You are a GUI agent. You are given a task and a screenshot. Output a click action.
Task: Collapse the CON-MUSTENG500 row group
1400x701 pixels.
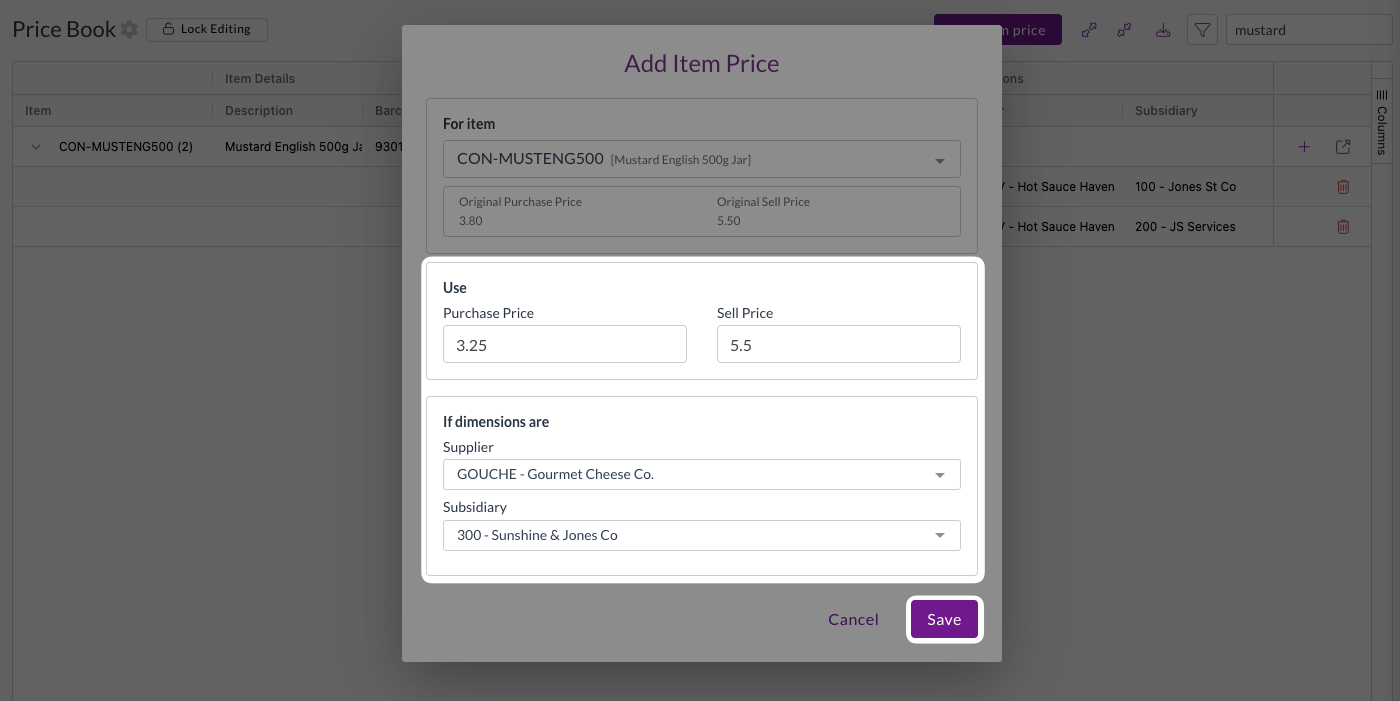click(36, 147)
